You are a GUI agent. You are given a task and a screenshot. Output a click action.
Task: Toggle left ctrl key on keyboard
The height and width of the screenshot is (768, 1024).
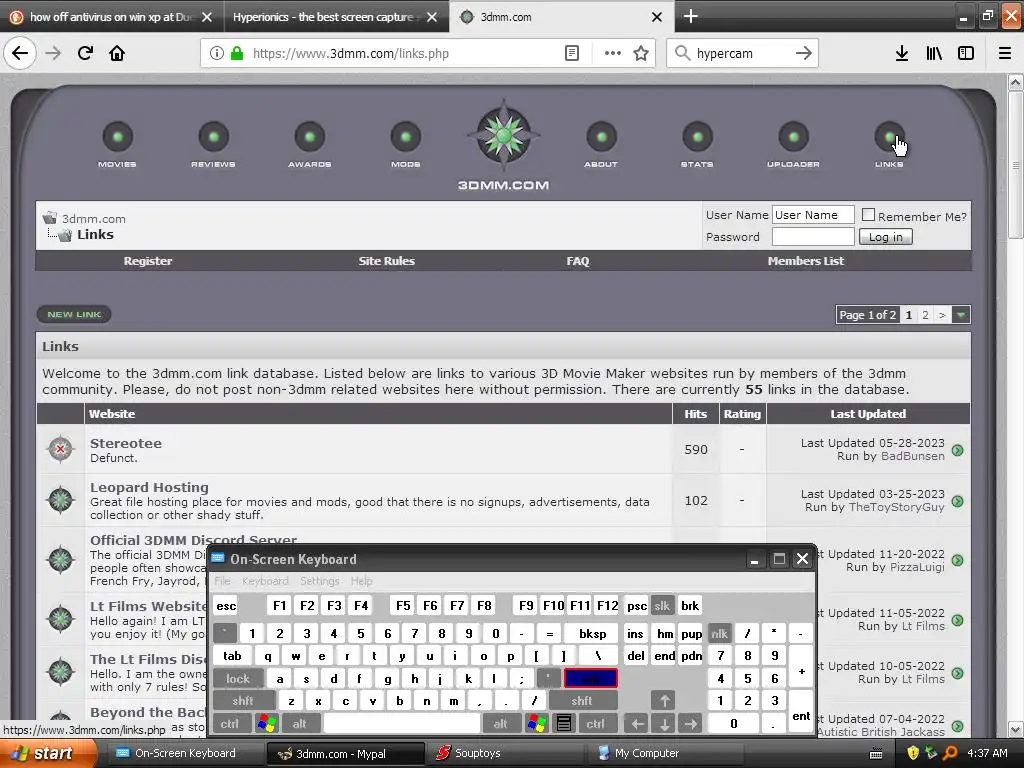pos(229,724)
